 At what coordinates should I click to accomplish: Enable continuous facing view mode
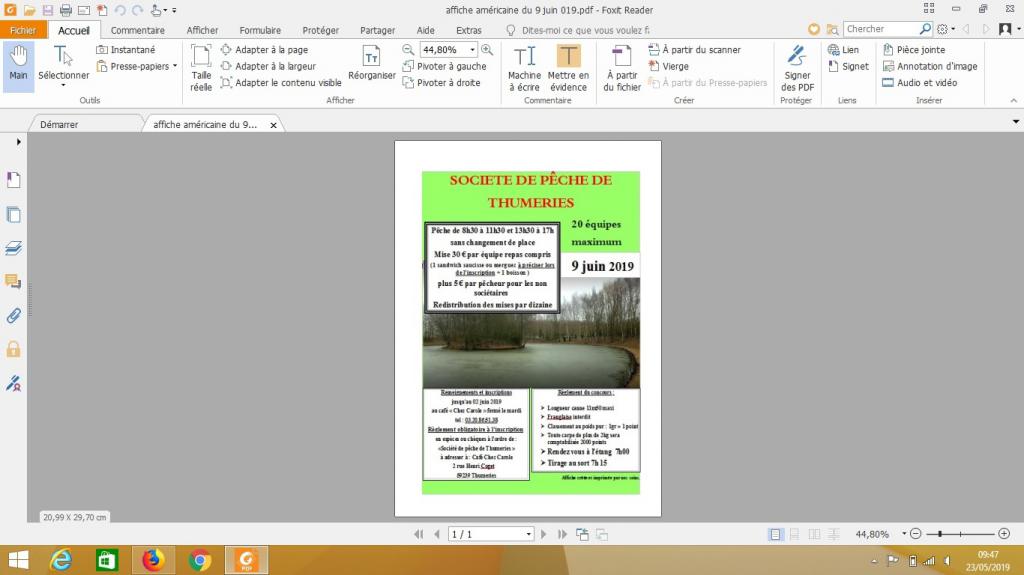834,534
